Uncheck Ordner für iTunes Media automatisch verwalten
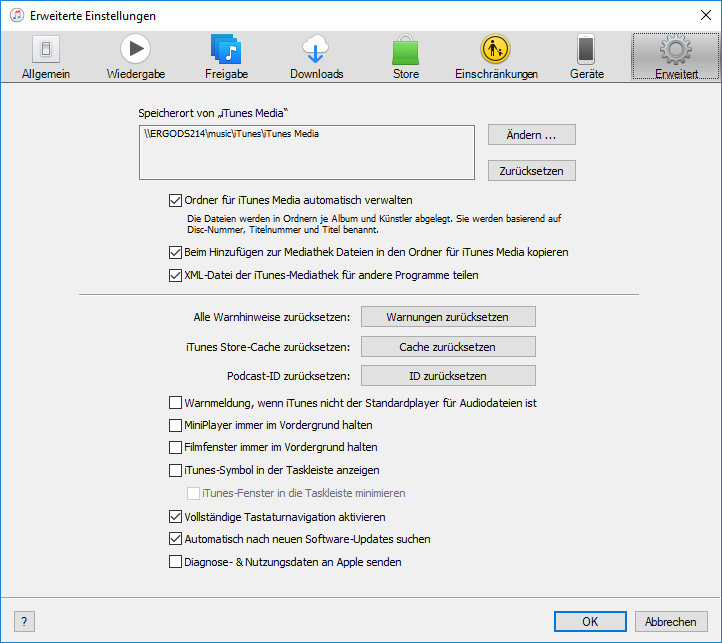Screen dimensions: 722x643 coord(175,200)
